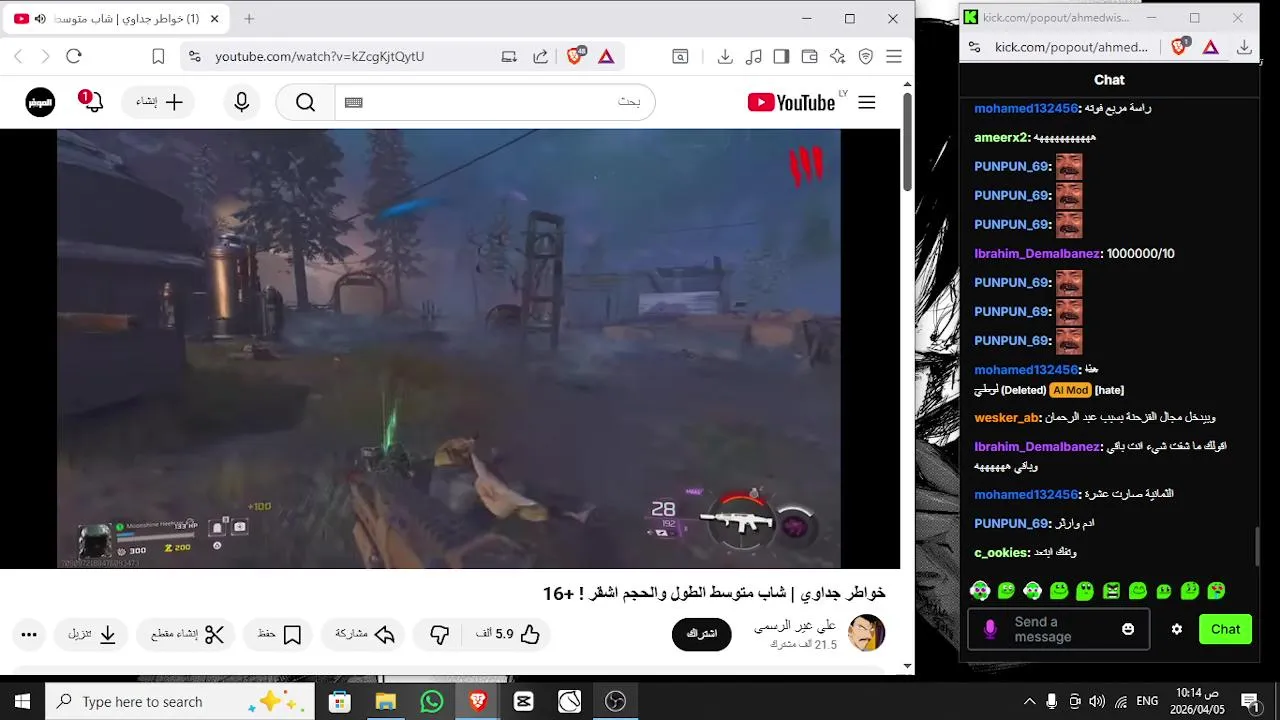The image size is (1280, 720).
Task: Open the channel avatar below the video
Action: (x=866, y=633)
